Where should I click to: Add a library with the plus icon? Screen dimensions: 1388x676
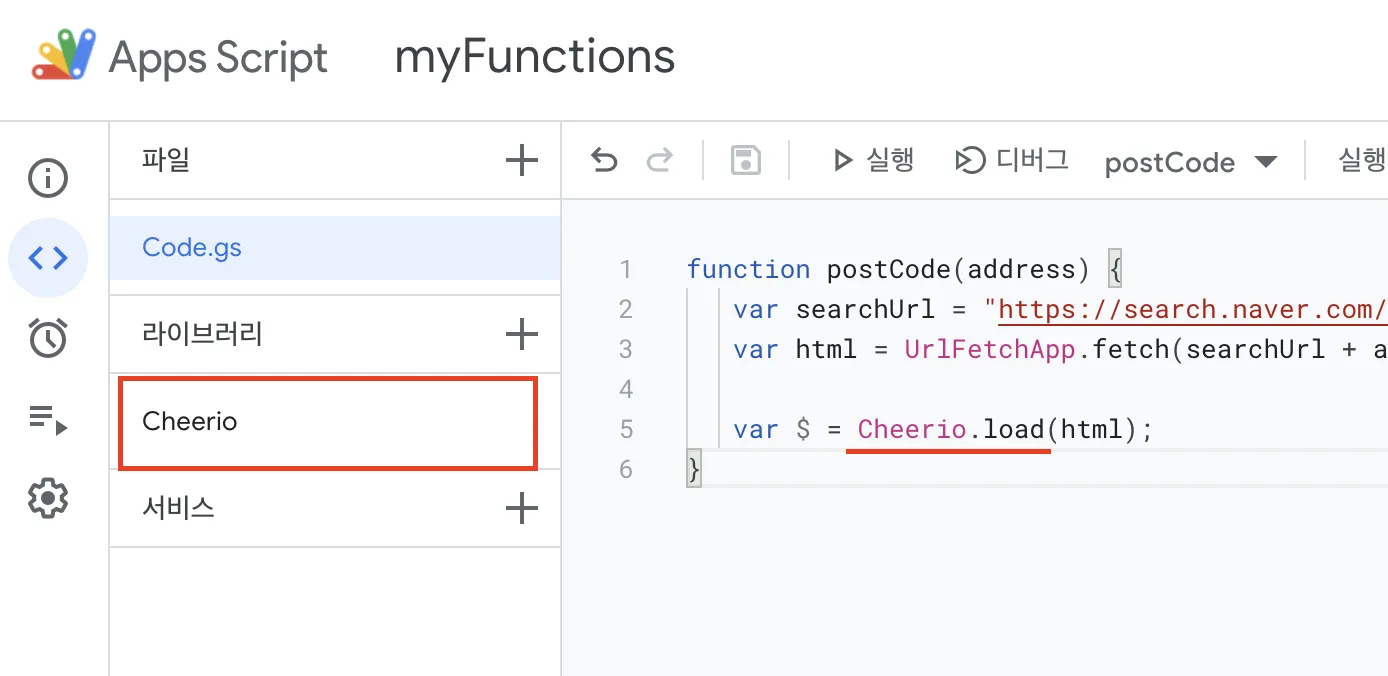point(522,334)
